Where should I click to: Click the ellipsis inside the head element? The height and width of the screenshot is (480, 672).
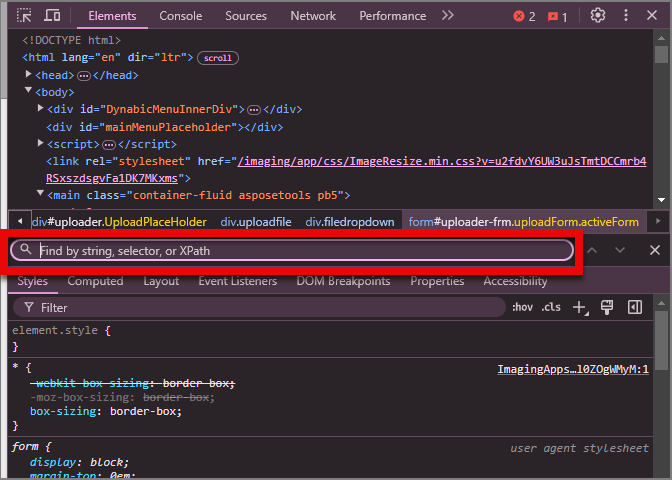tap(84, 76)
